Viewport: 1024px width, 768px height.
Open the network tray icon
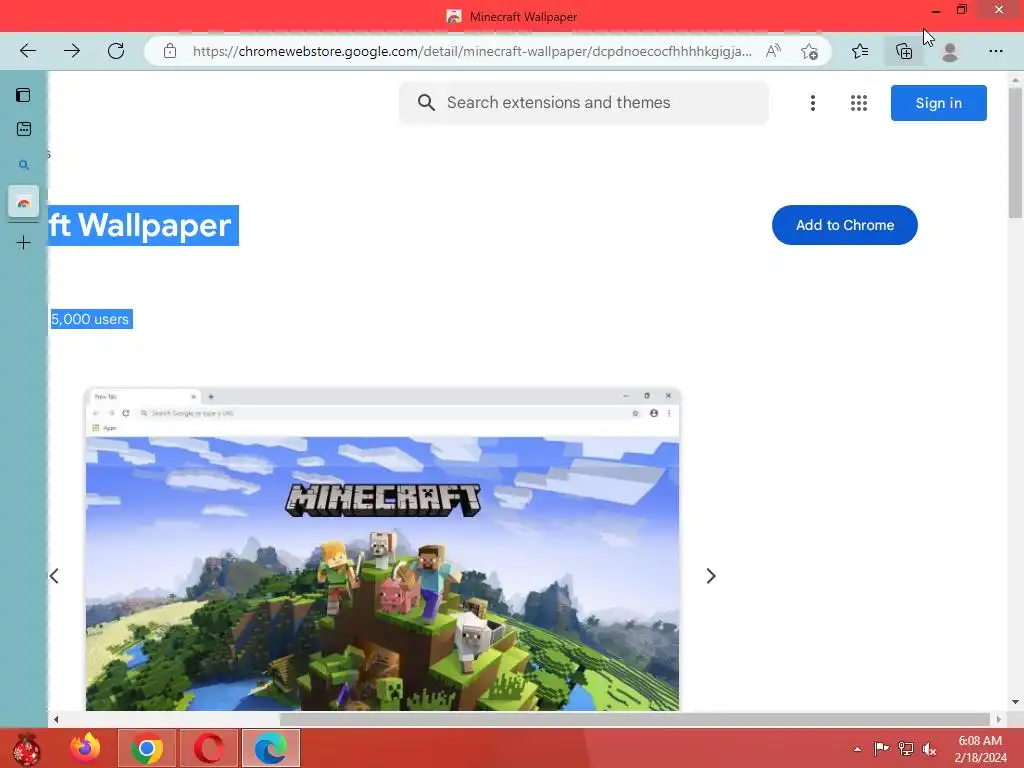click(905, 748)
